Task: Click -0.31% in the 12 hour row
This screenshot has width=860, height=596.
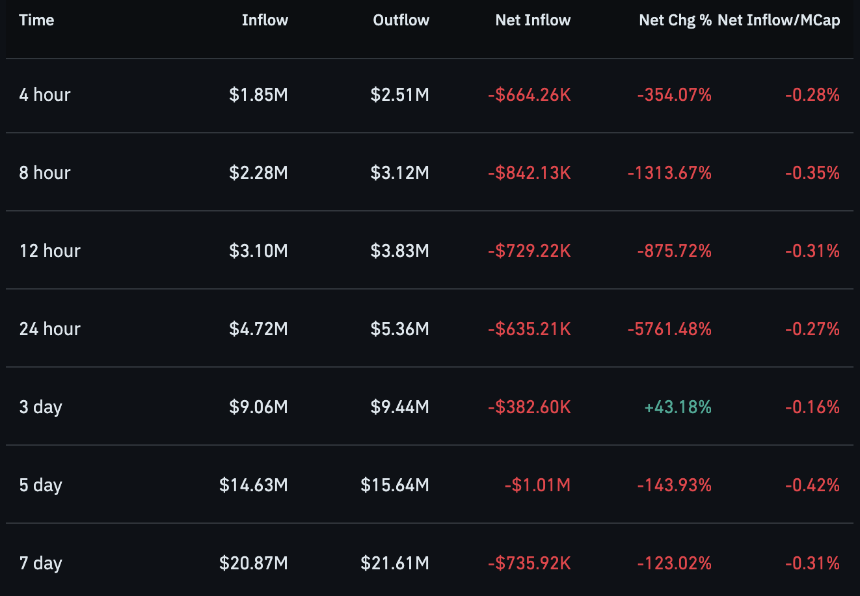Action: click(x=812, y=251)
